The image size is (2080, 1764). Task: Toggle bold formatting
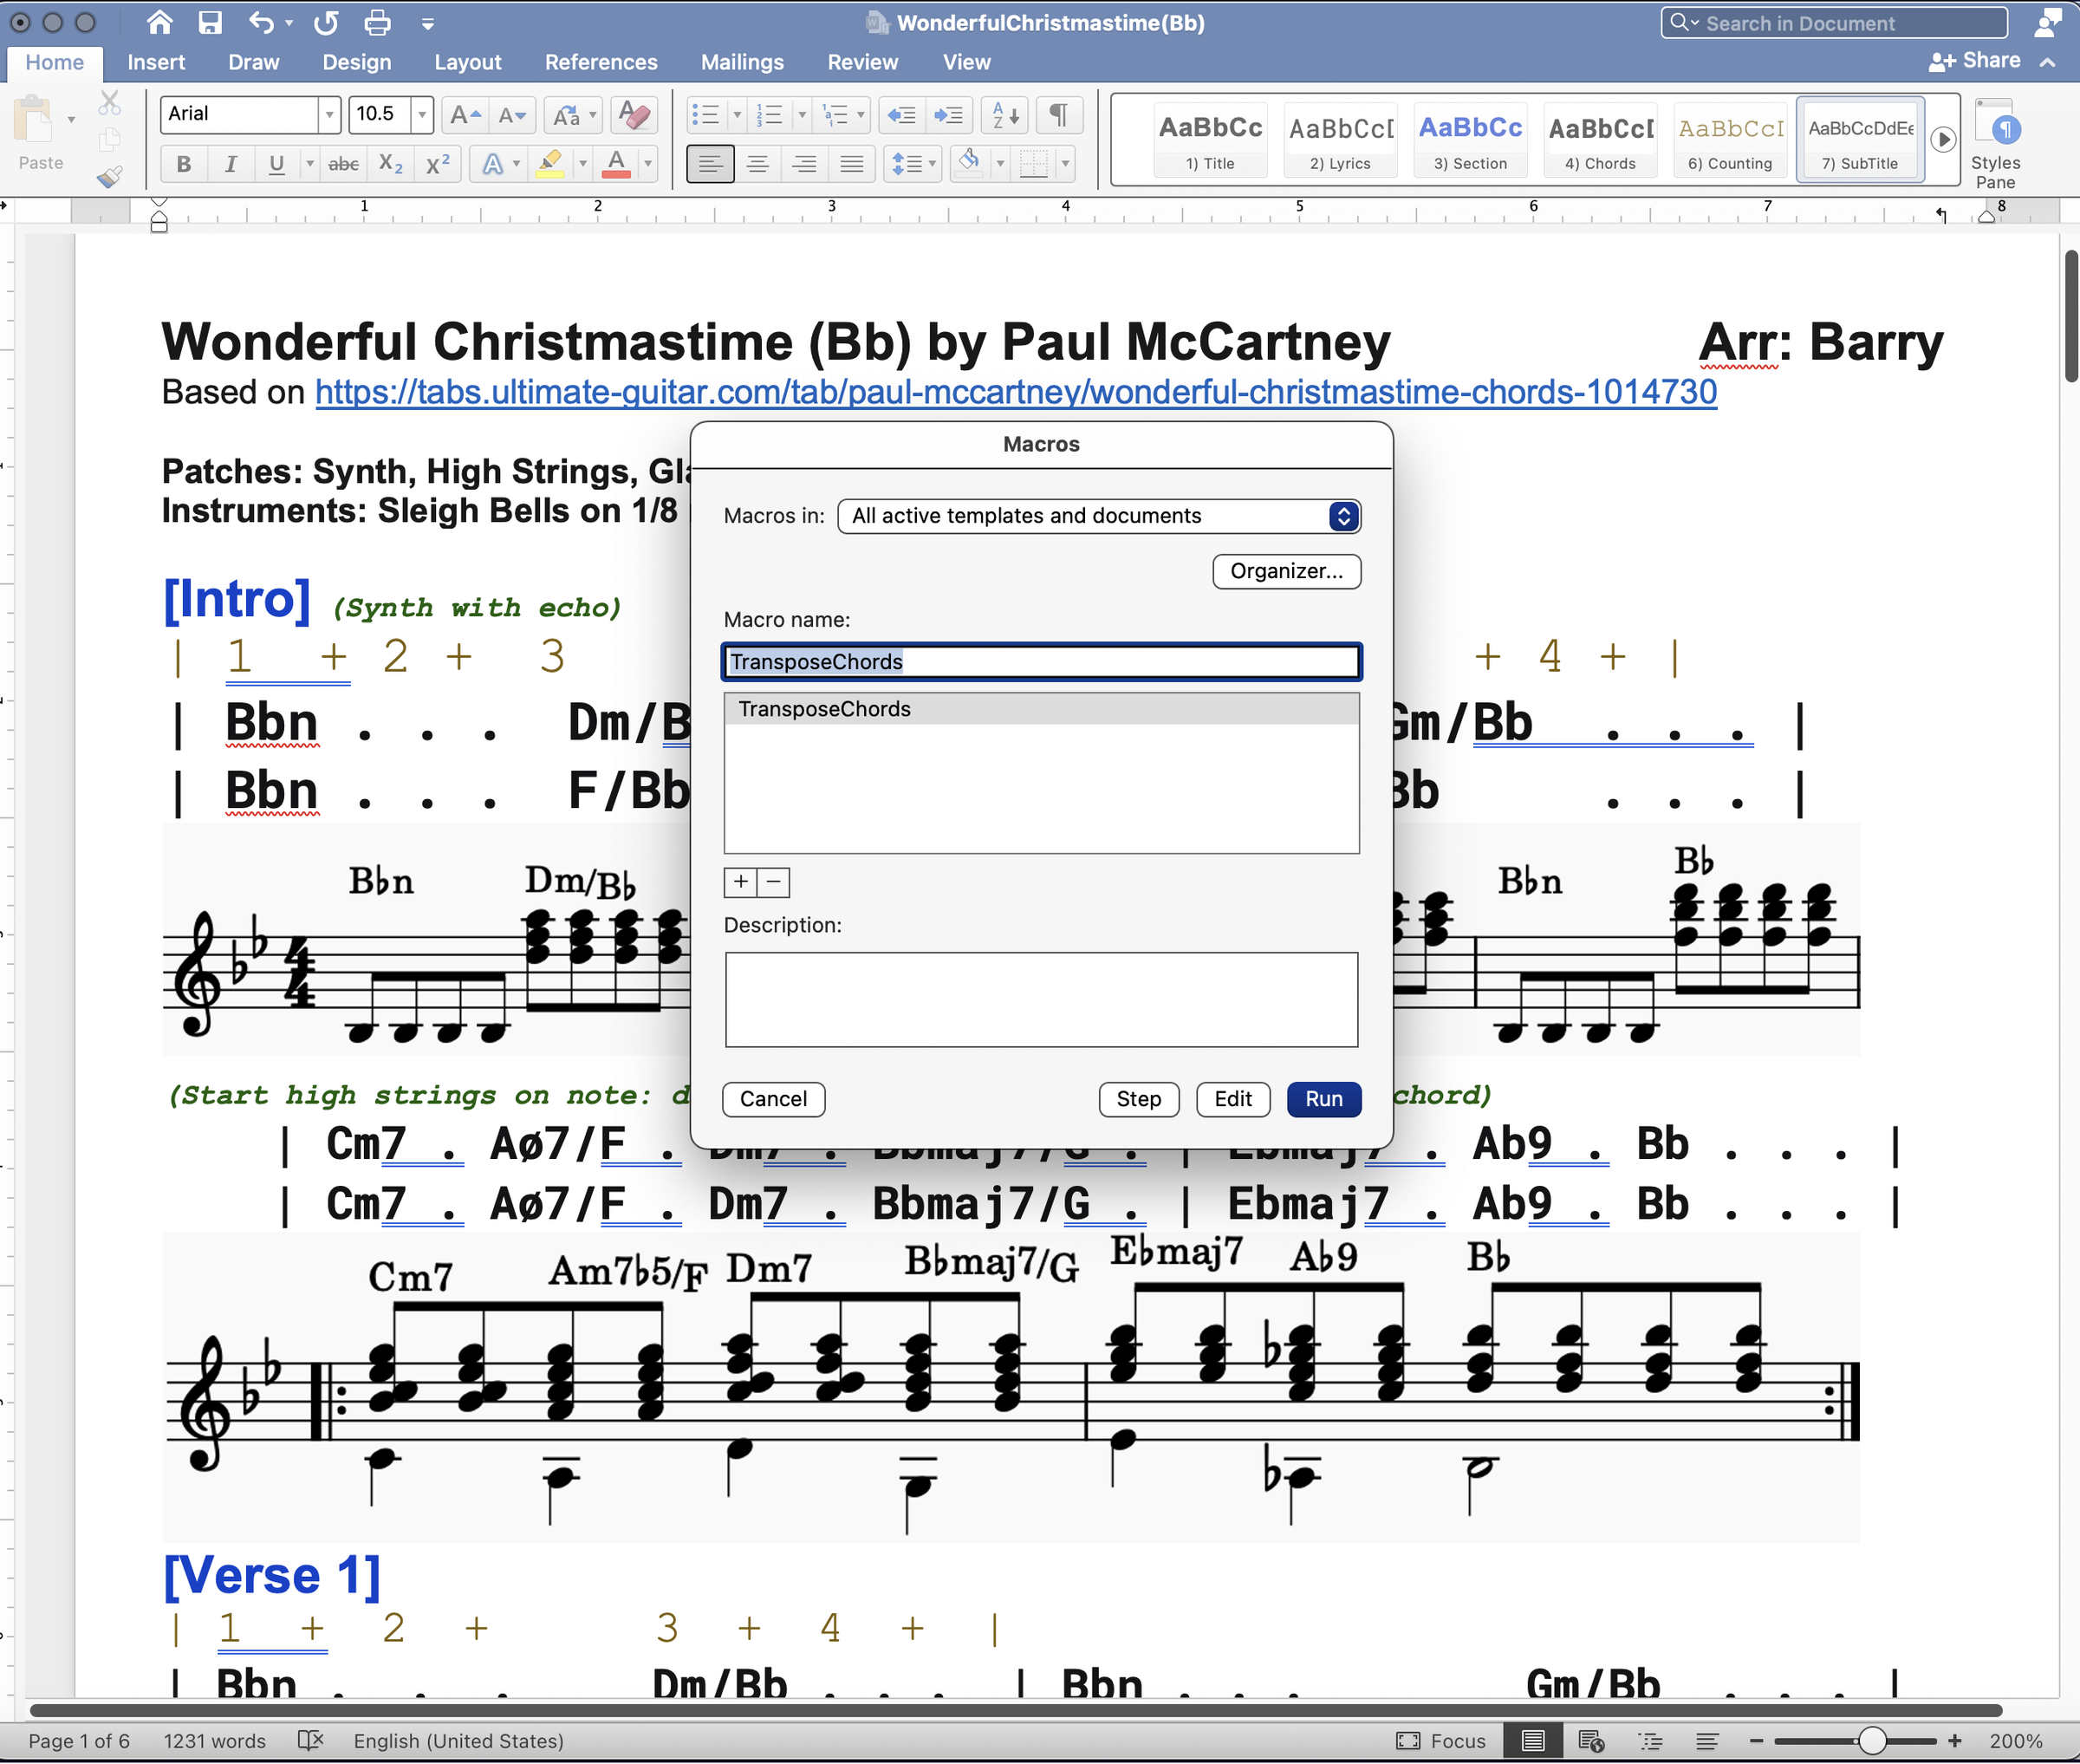[183, 164]
